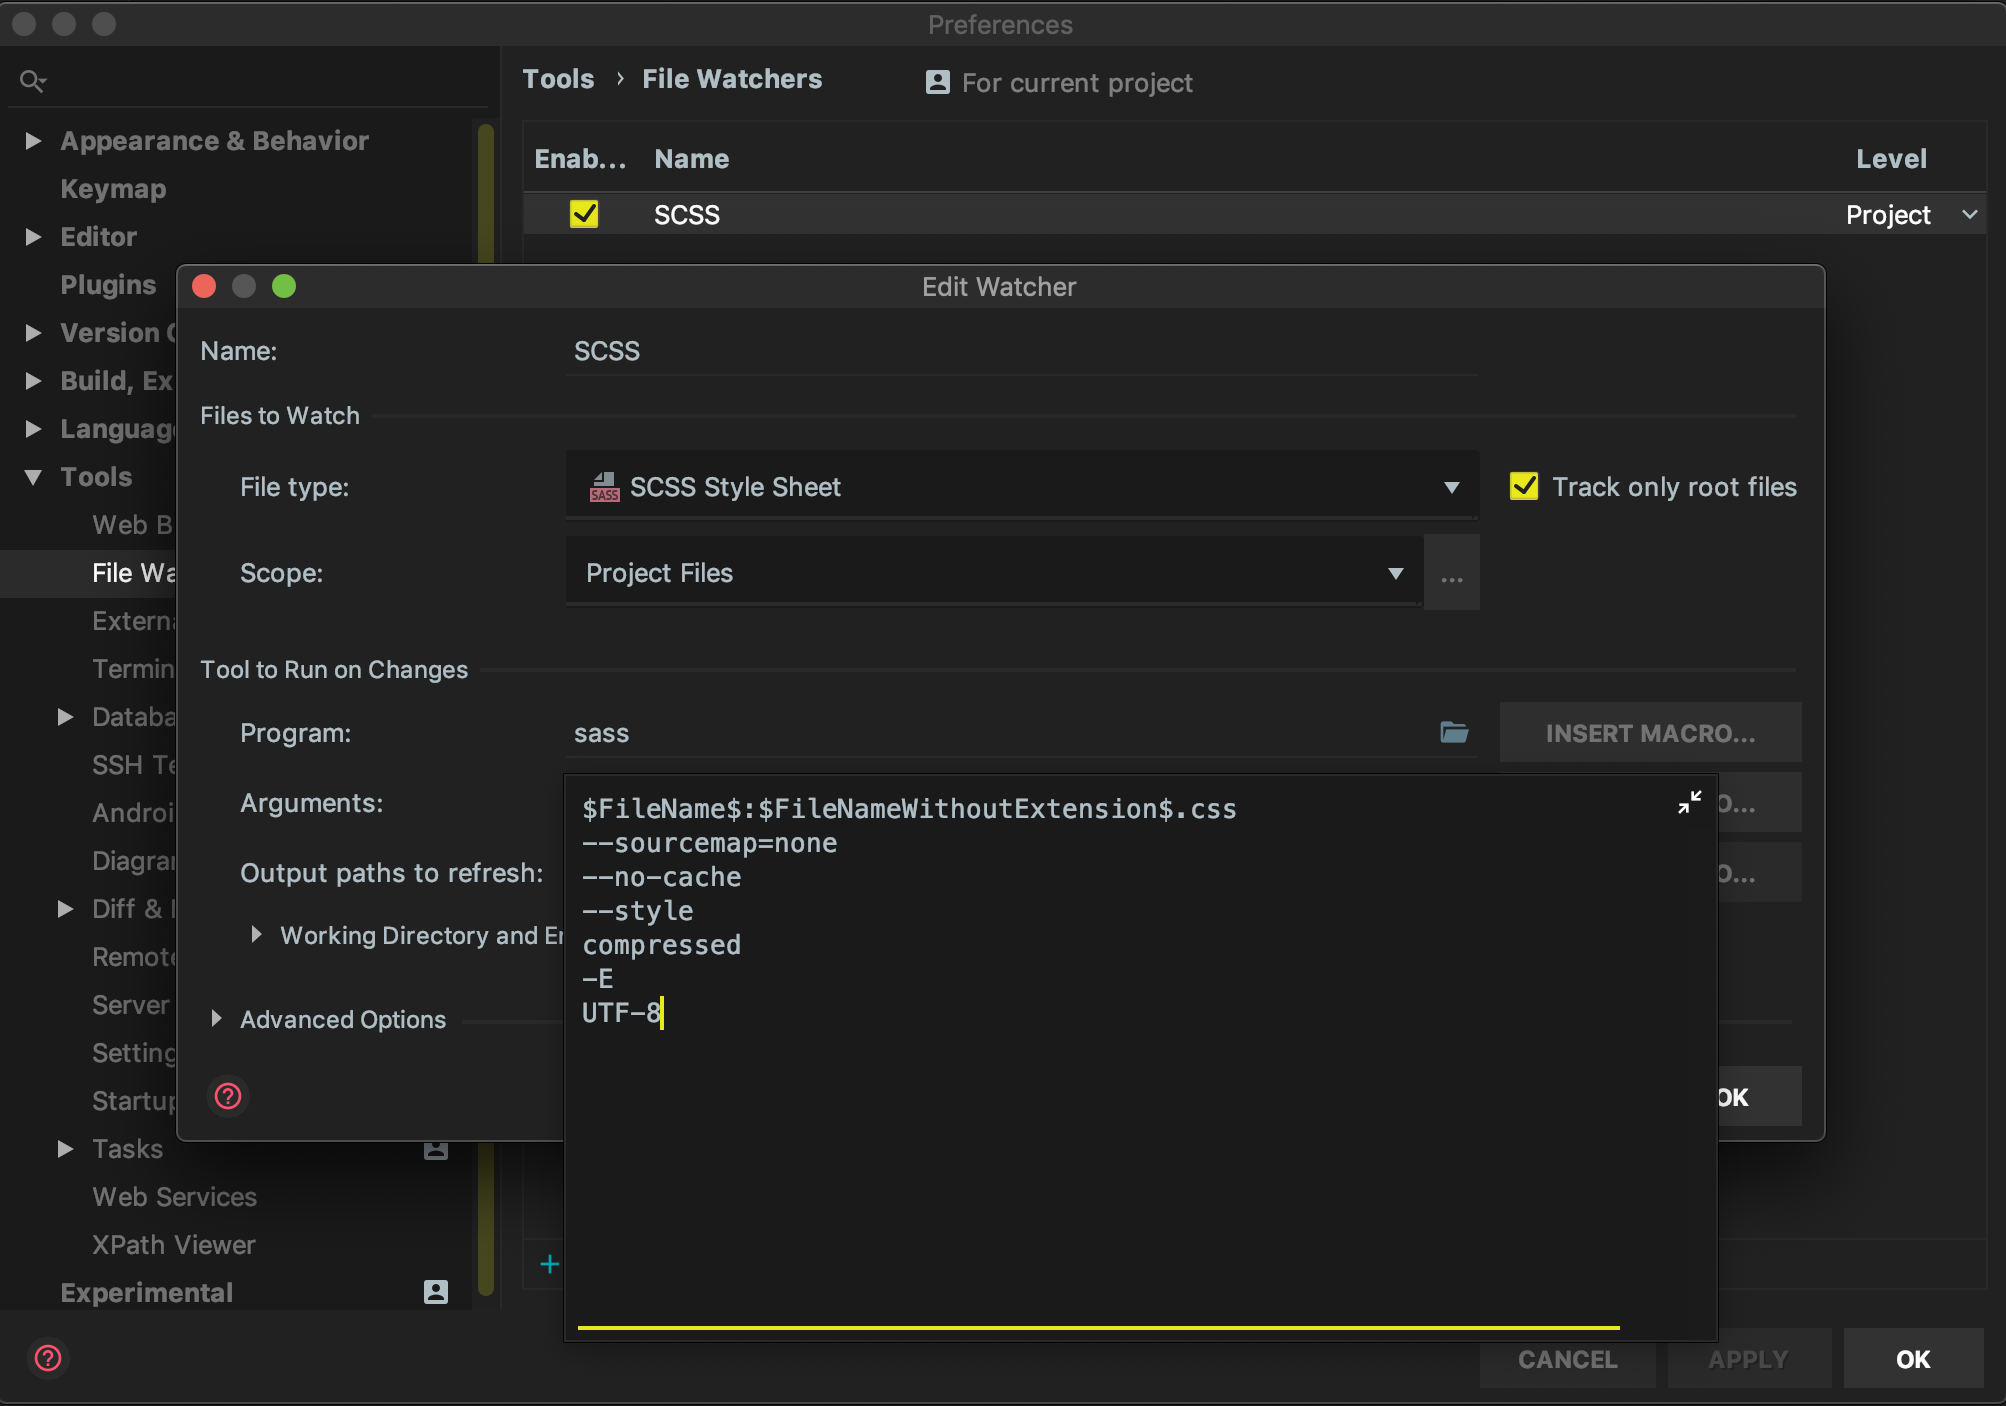Select SSH Terminal item in tree
The width and height of the screenshot is (2006, 1406).
coord(134,765)
